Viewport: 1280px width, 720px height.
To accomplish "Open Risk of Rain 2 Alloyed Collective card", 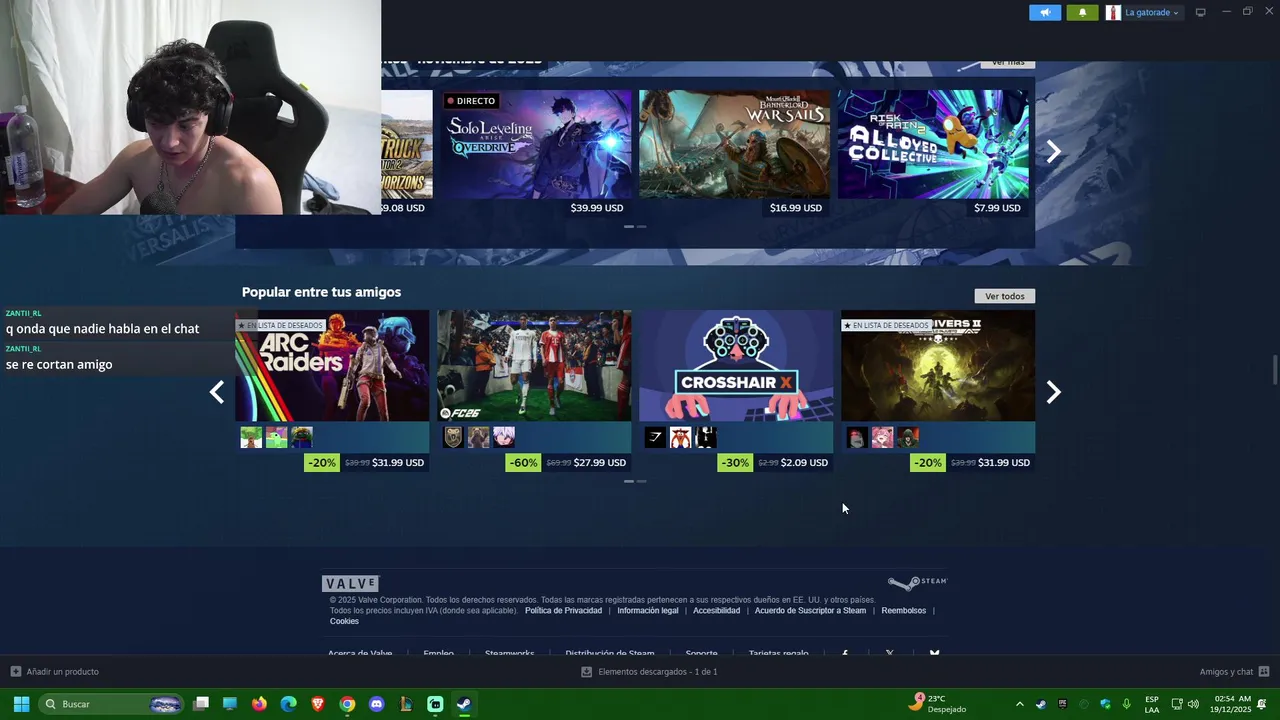I will point(933,145).
